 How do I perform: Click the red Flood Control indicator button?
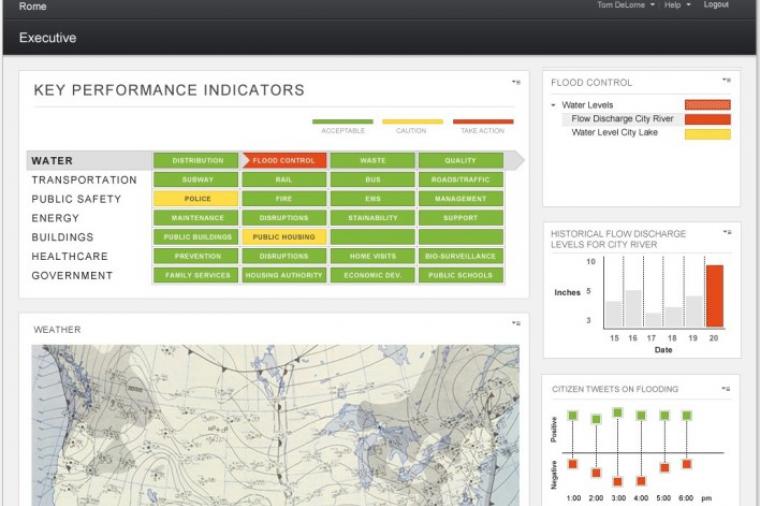[283, 161]
